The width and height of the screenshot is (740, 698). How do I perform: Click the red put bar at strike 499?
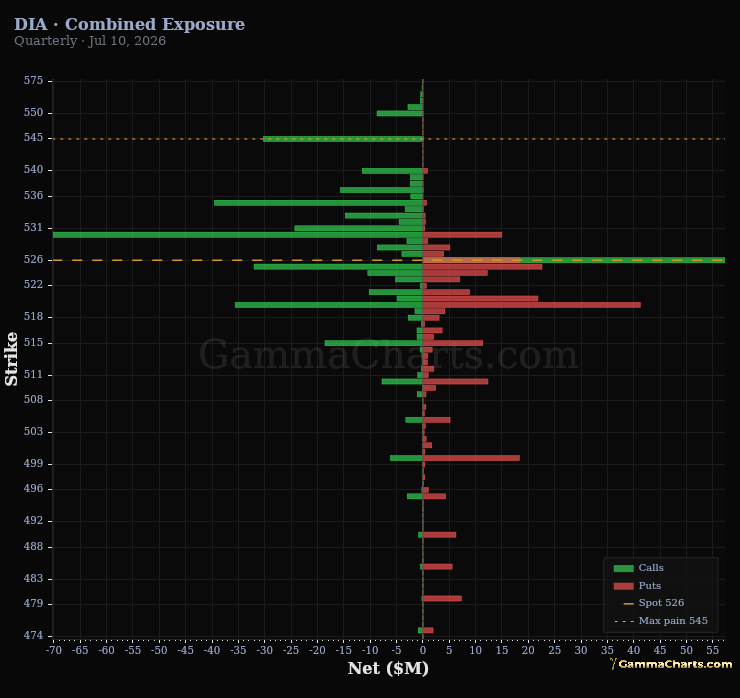point(471,458)
